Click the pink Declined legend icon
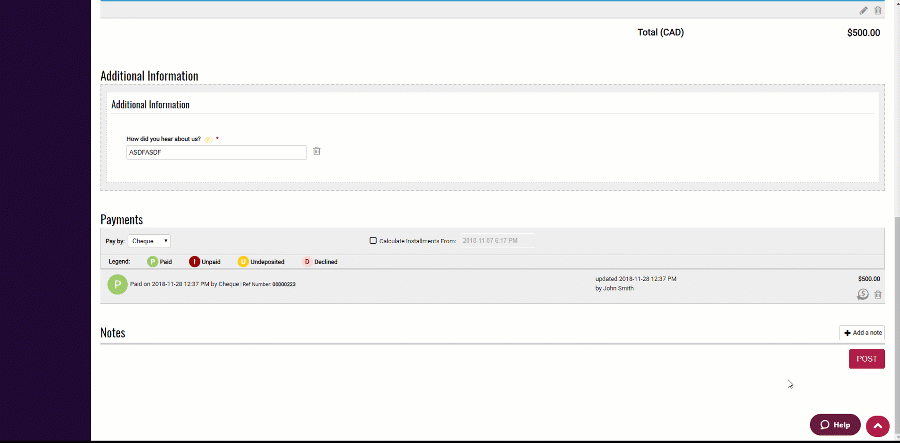900x443 pixels. coord(307,262)
